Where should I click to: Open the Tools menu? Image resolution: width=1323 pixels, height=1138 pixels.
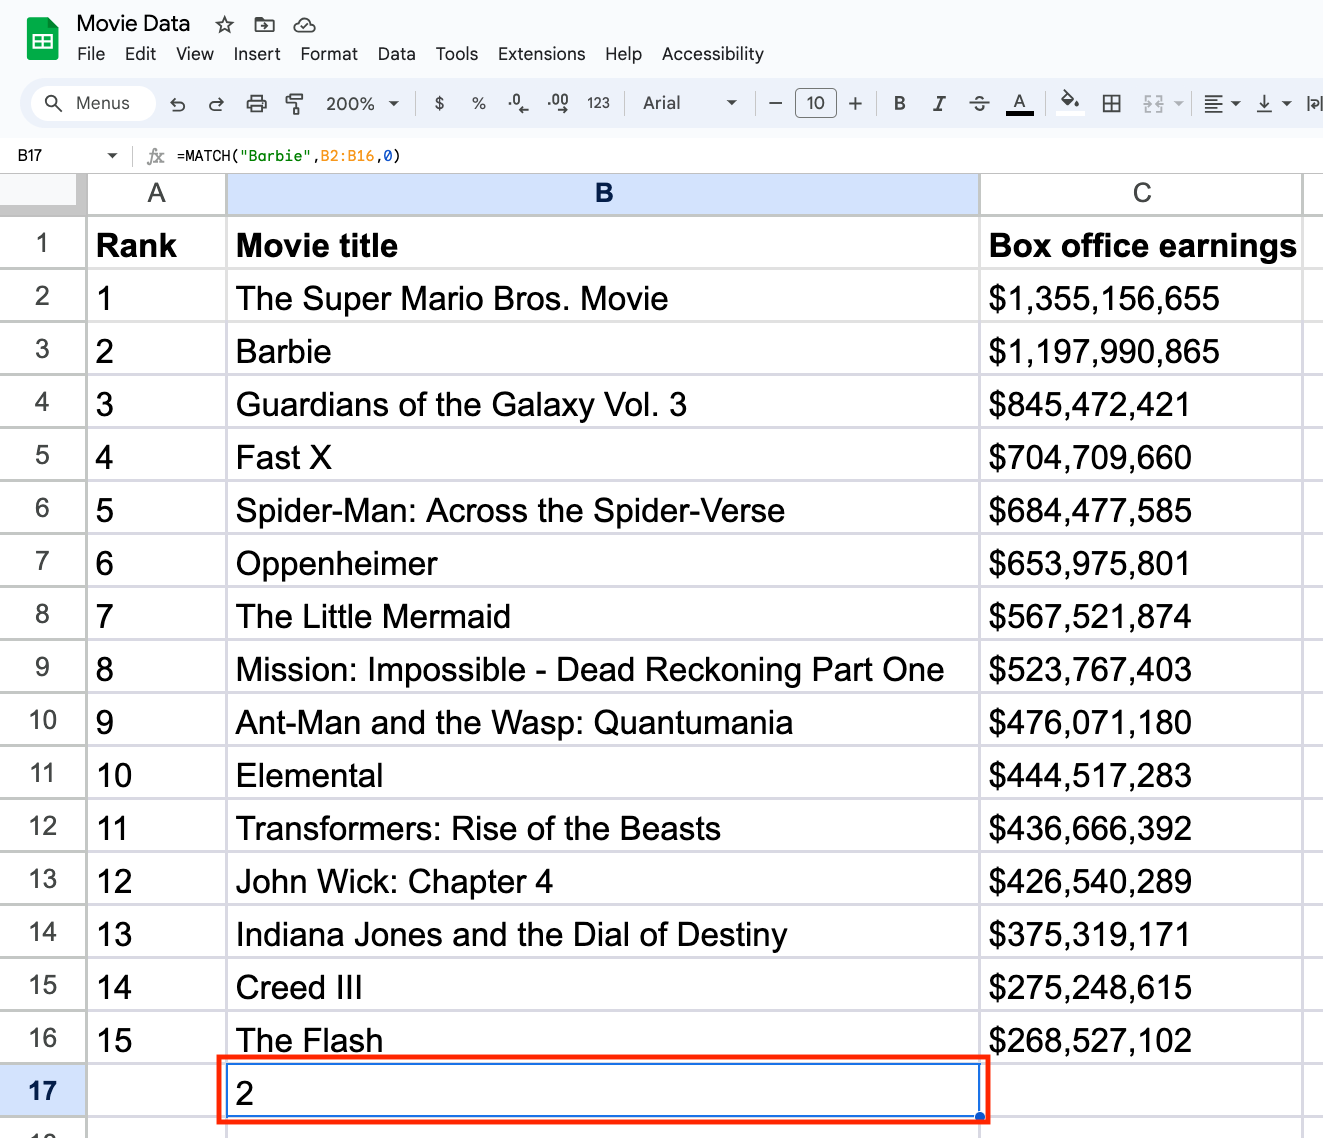tap(457, 54)
